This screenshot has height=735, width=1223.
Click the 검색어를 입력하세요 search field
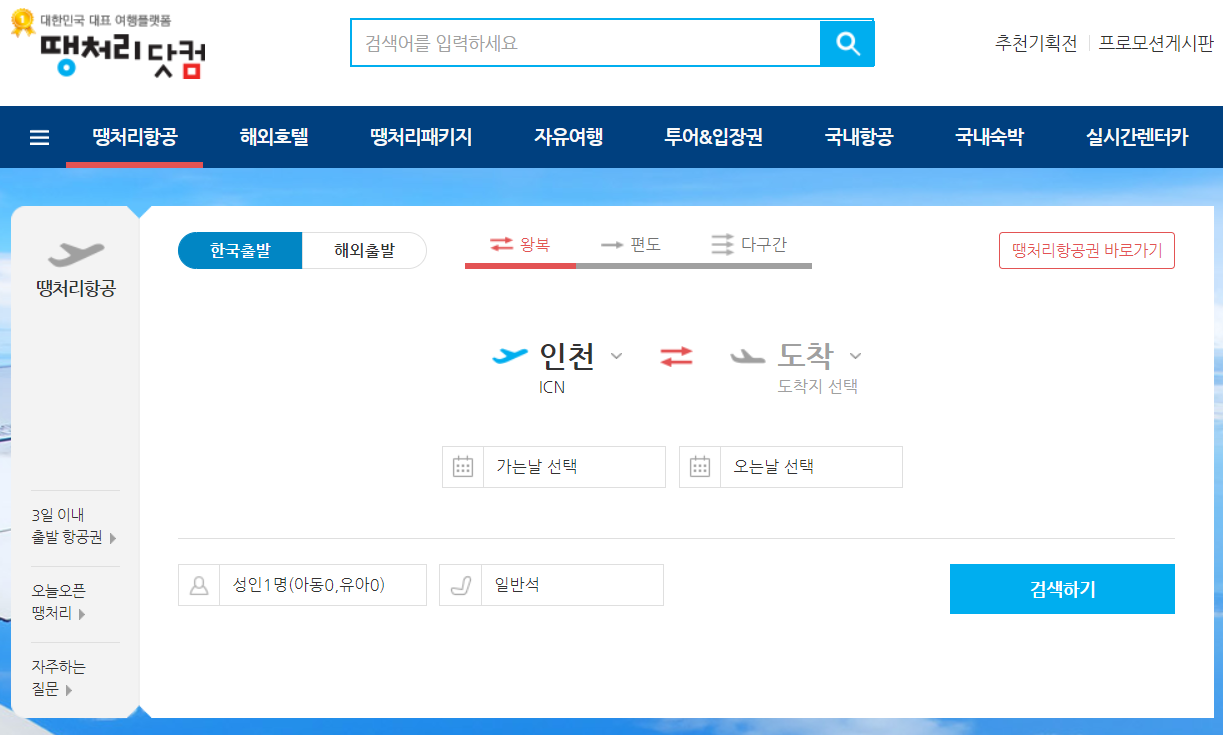(x=586, y=43)
